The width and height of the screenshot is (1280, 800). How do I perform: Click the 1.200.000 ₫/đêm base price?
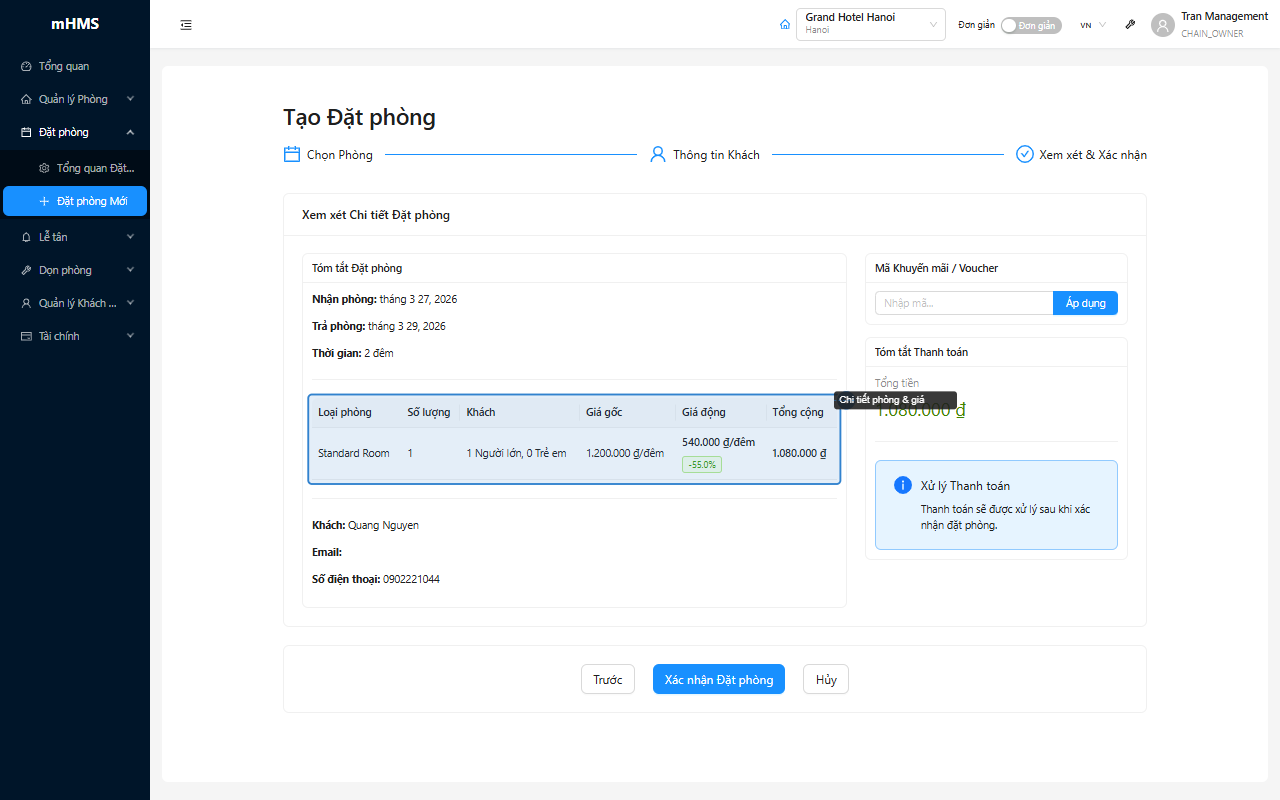tap(625, 453)
